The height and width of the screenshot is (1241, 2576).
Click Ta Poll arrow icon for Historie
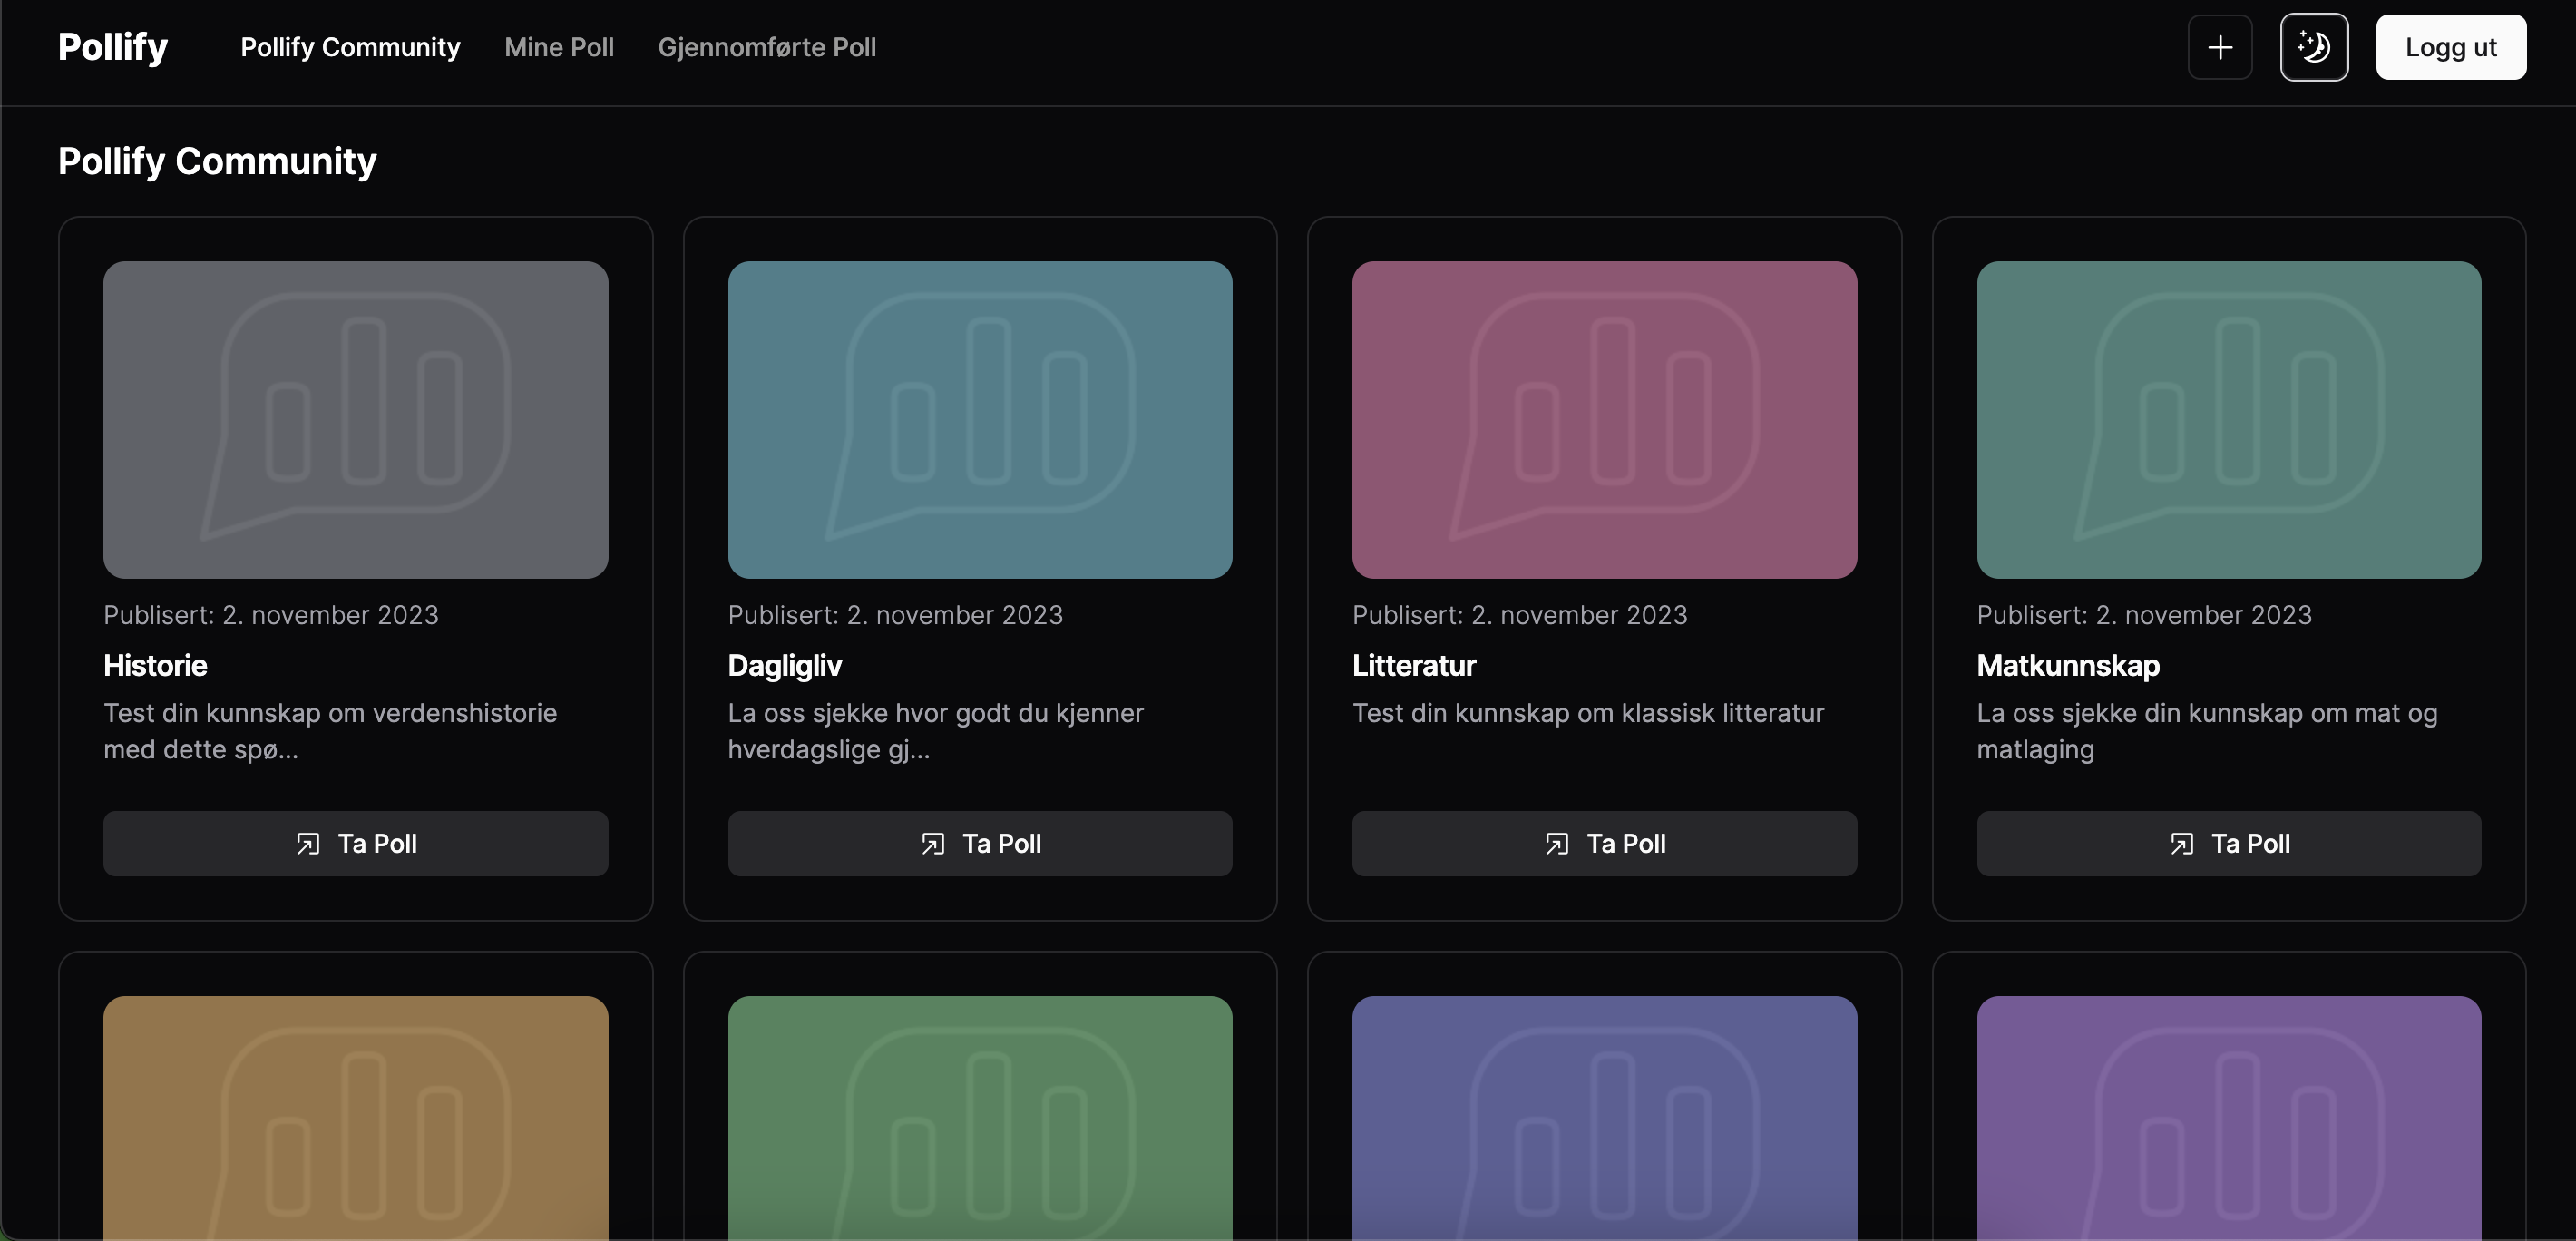308,844
